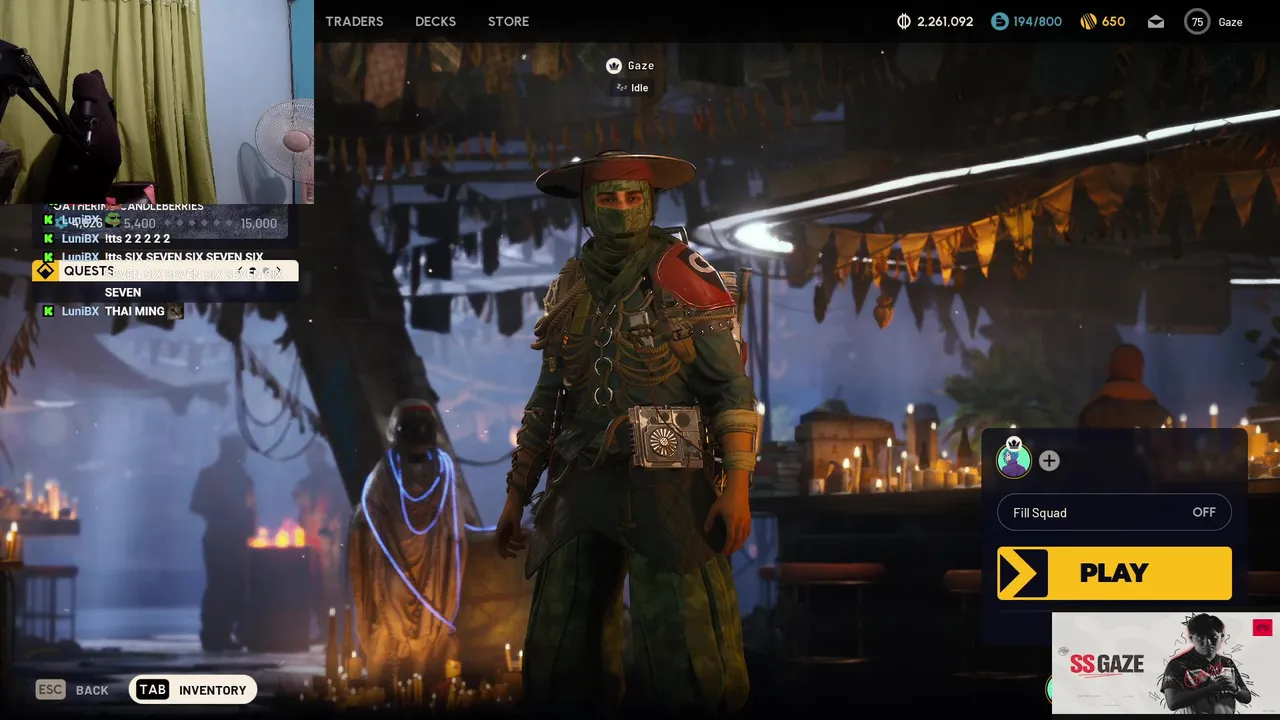Screen dimensions: 1280x720
Task: Click the squad member avatar icon
Action: pos(1014,459)
